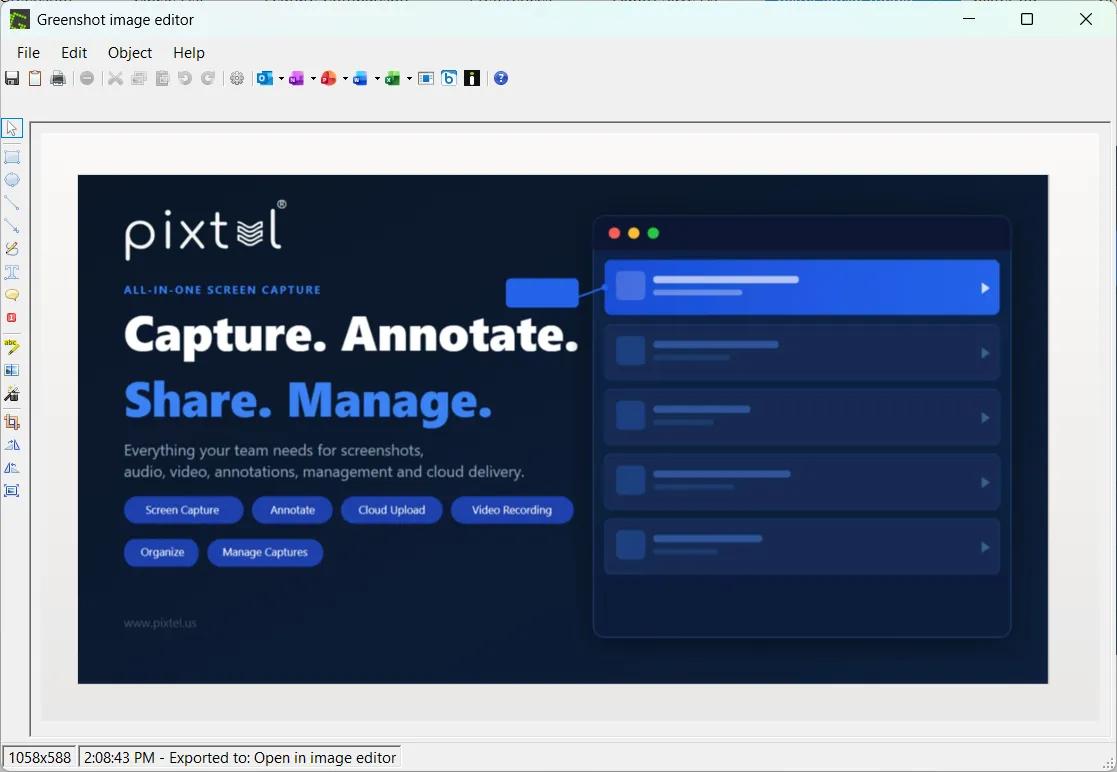The width and height of the screenshot is (1117, 772).
Task: Select the Selection (cursor) tool
Action: point(12,128)
